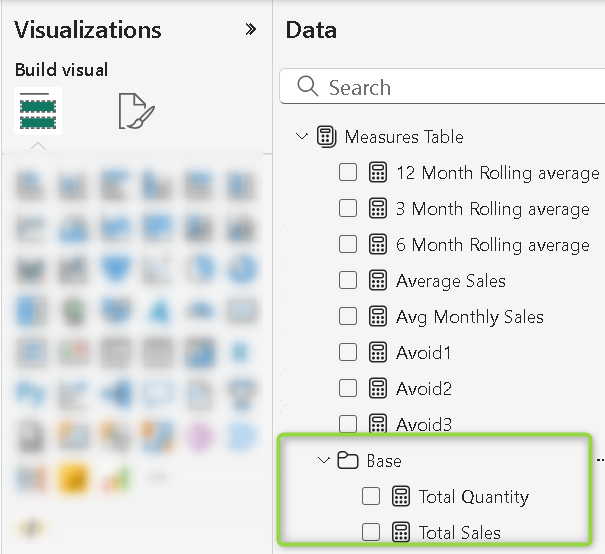Select the 6 Month Rolling average name
This screenshot has width=605, height=554.
tap(493, 245)
